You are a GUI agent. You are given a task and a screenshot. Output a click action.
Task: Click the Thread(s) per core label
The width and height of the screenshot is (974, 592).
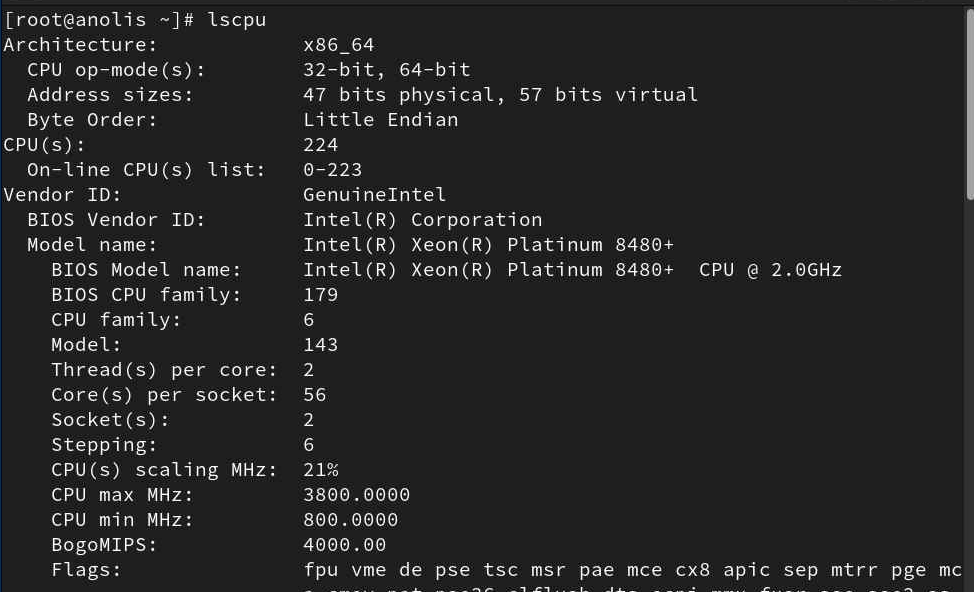[164, 370]
